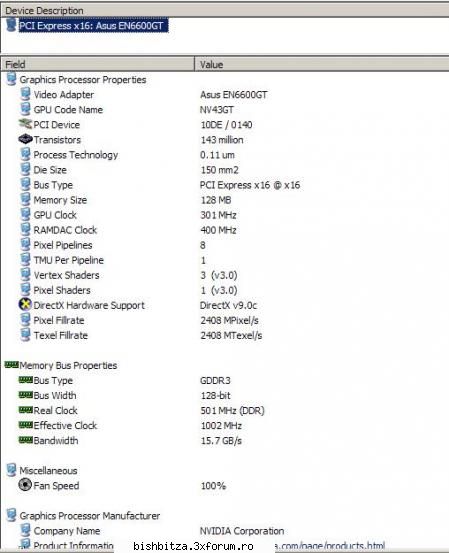Click the GPU Clock row icon
The image size is (449, 553).
pos(25,214)
